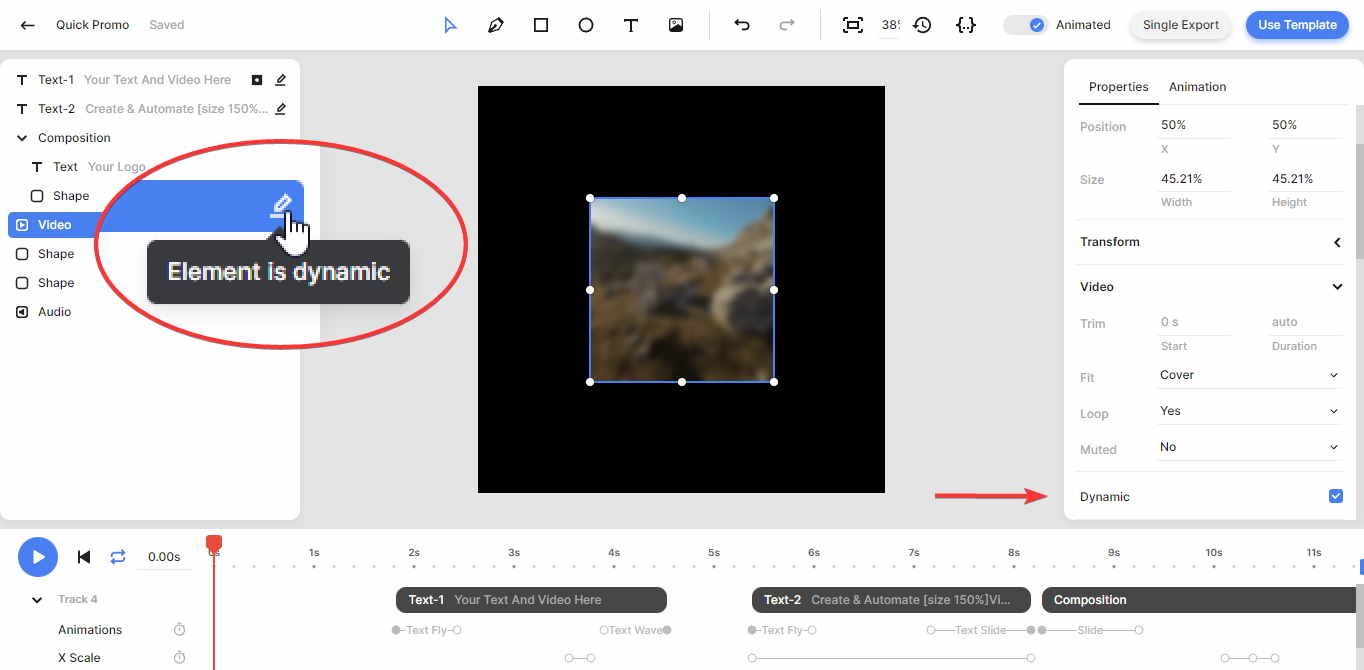Select the Audio layer in list
Screen dimensions: 1364x670
click(x=54, y=312)
